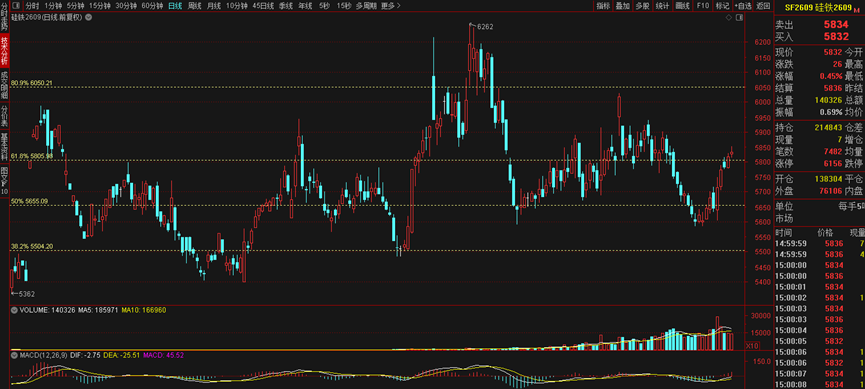This screenshot has height=389, width=865.
Task: Click the 时间 column header in tick list
Action: coord(783,233)
